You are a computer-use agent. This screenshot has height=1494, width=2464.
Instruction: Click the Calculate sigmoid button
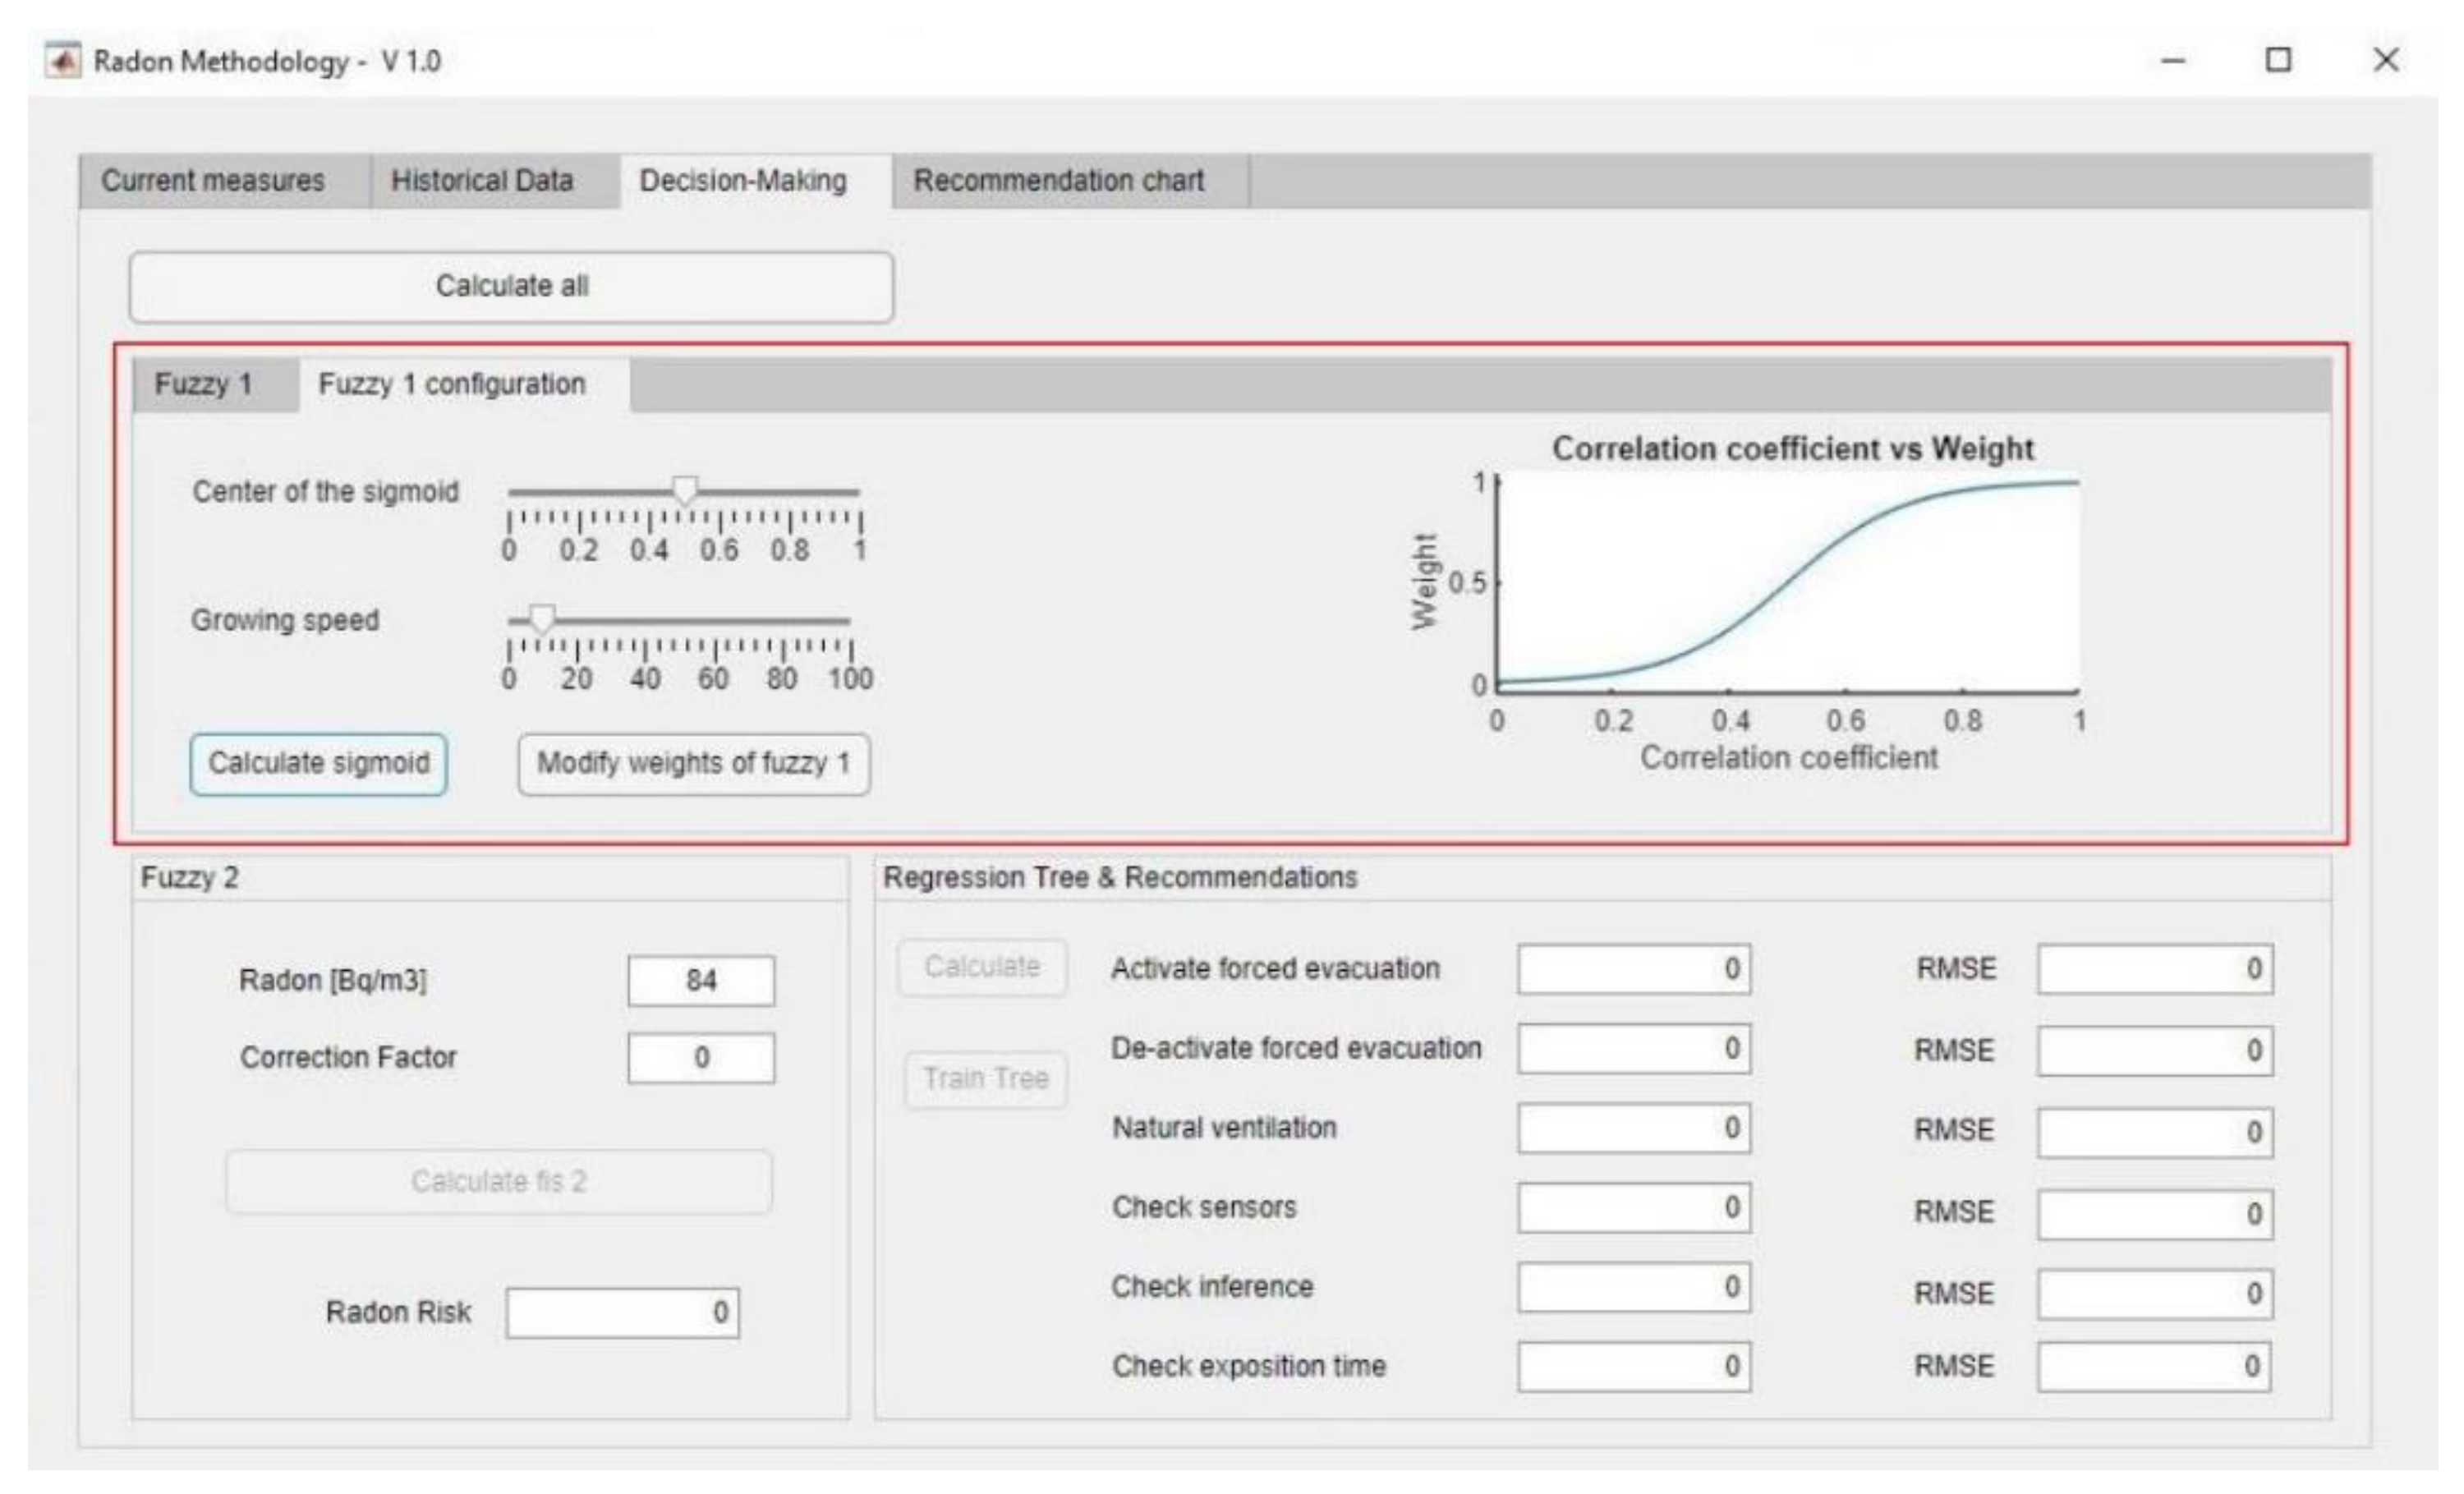coord(318,764)
